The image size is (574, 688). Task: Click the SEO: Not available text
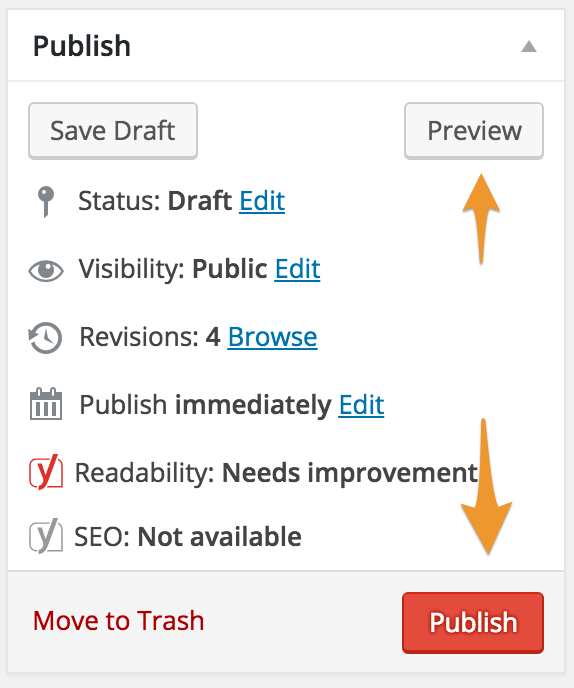[x=188, y=537]
